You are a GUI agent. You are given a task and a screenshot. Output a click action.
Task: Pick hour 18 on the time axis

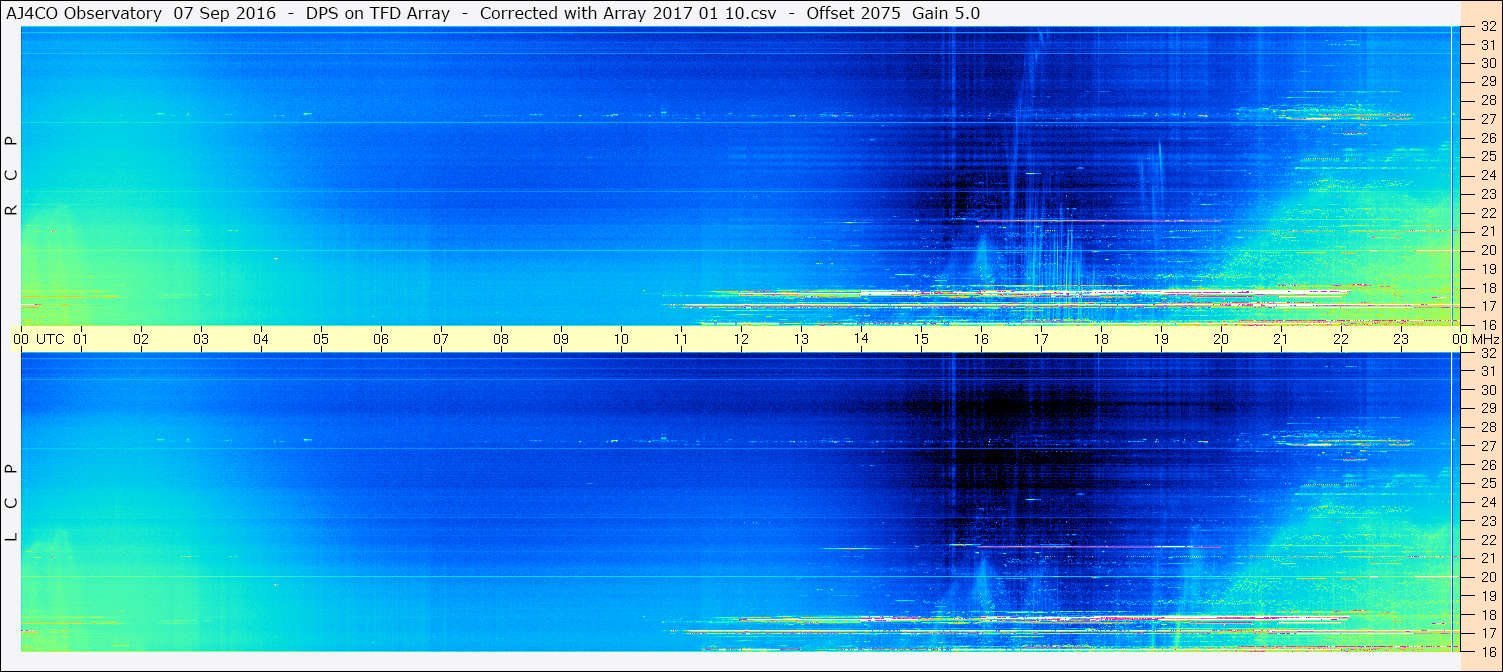click(x=1101, y=339)
